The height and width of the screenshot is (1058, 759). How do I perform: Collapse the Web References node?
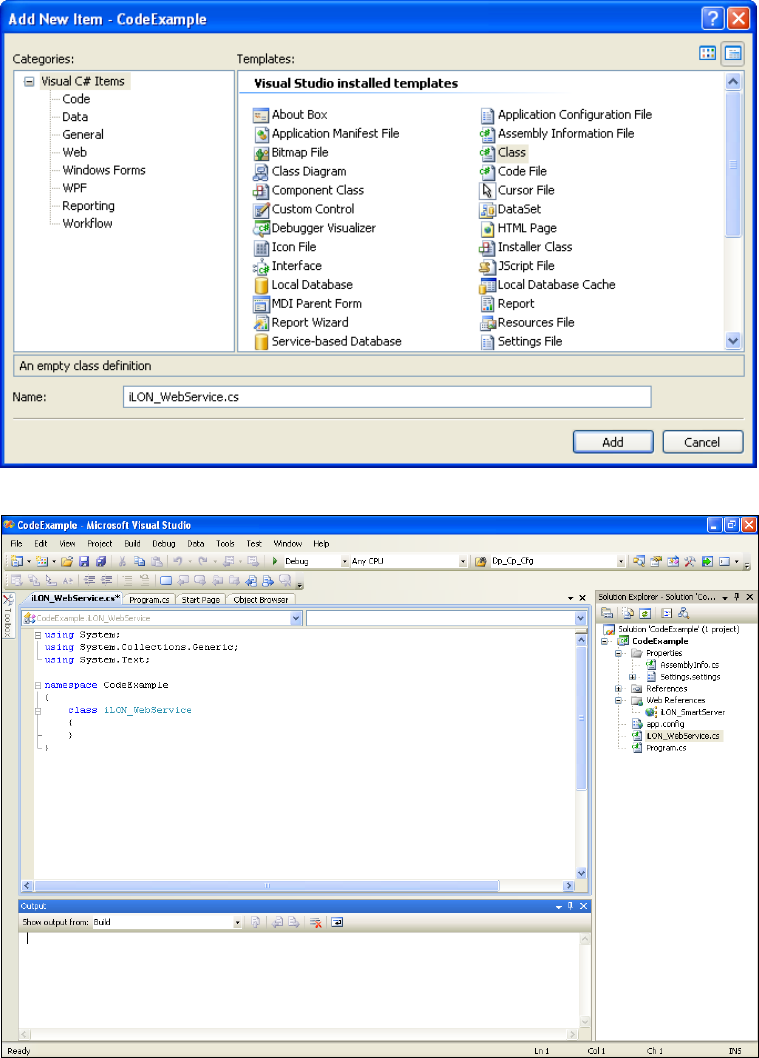click(x=618, y=700)
